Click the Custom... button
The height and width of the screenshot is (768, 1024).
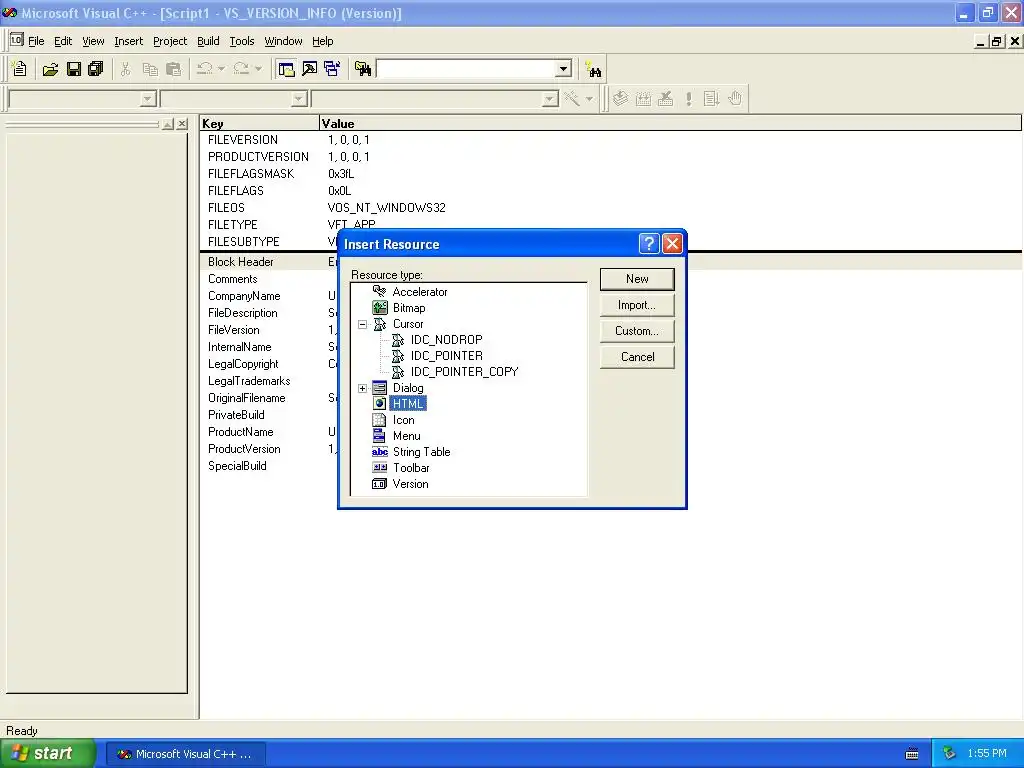pos(637,330)
